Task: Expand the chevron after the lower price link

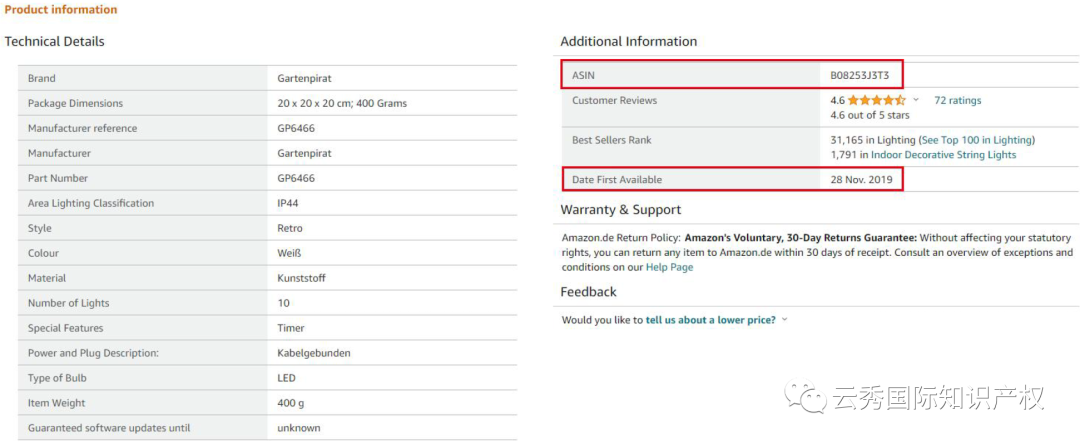Action: pyautogui.click(x=784, y=320)
